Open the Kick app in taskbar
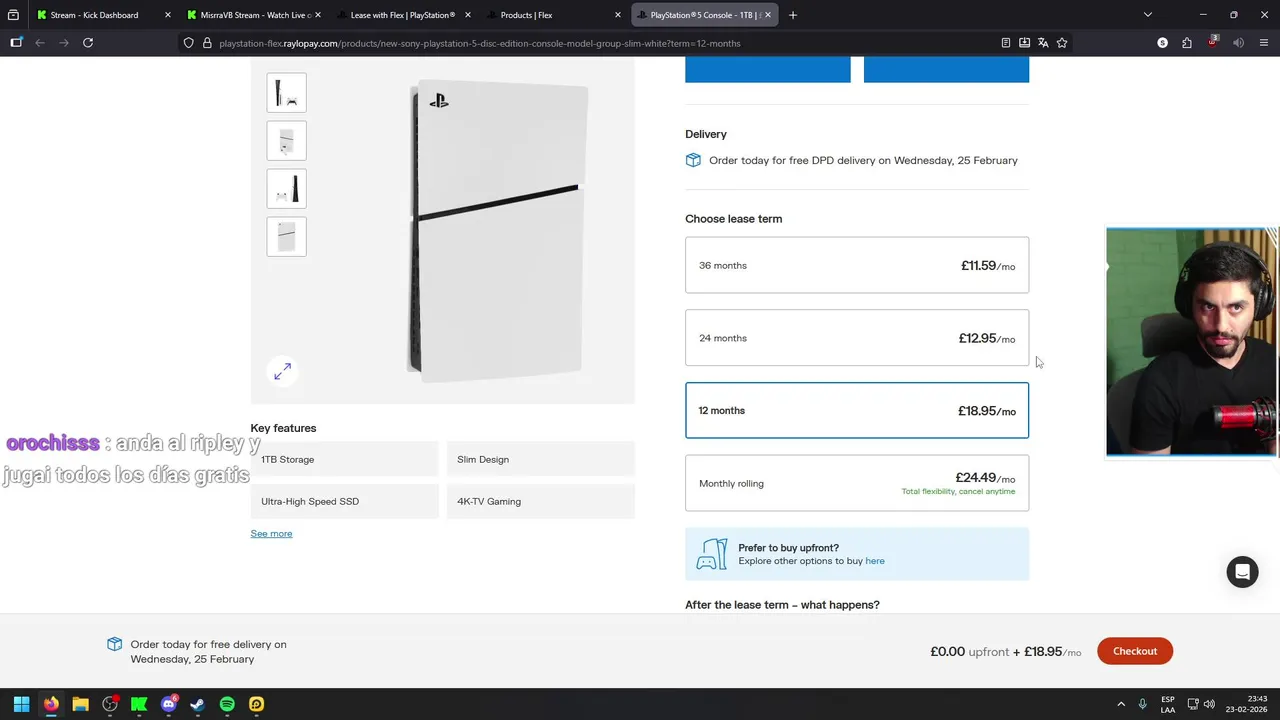The height and width of the screenshot is (720, 1280). (x=139, y=704)
